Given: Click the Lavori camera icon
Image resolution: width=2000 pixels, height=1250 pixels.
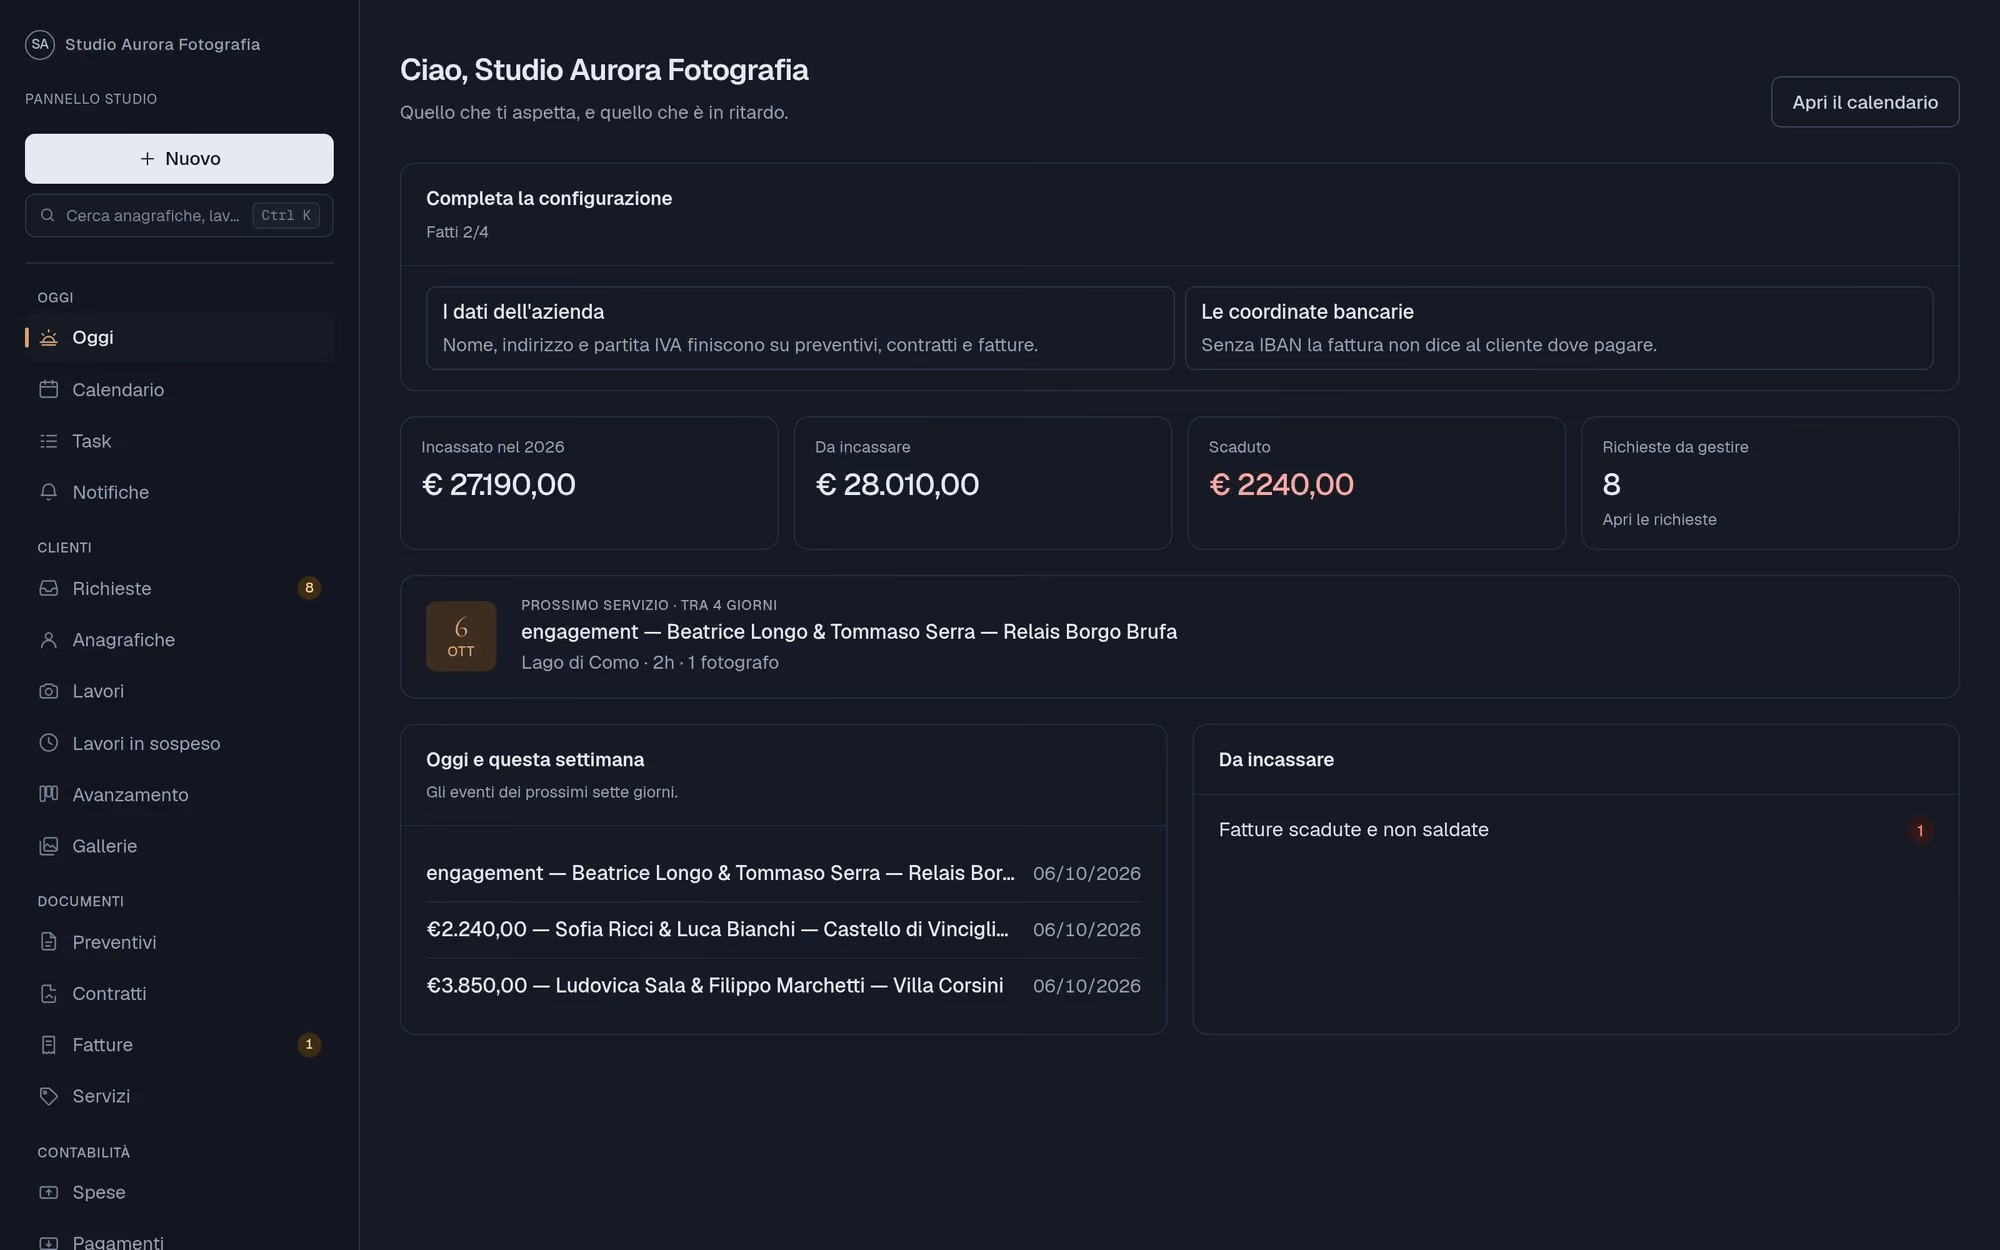Looking at the screenshot, I should coord(48,691).
